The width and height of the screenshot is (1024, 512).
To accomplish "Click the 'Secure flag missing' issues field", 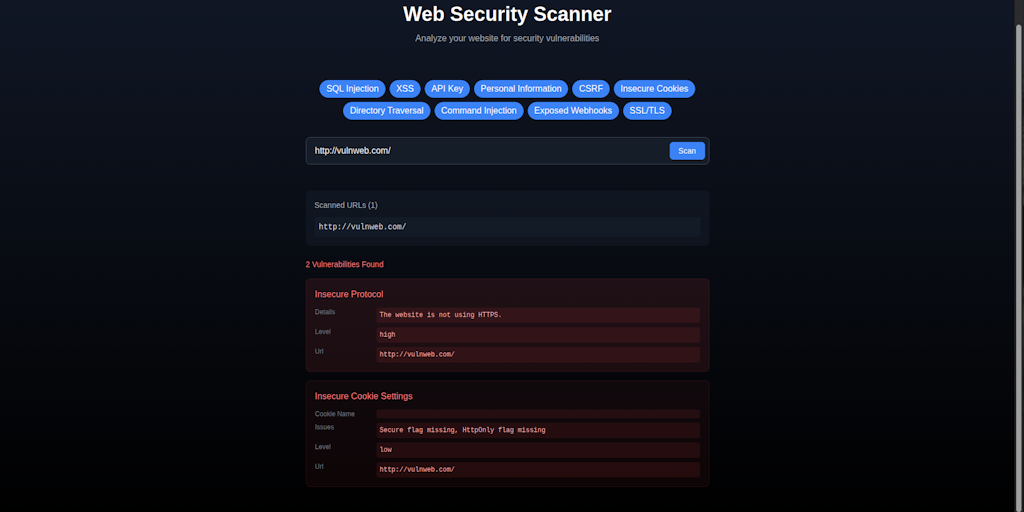I will click(x=538, y=430).
